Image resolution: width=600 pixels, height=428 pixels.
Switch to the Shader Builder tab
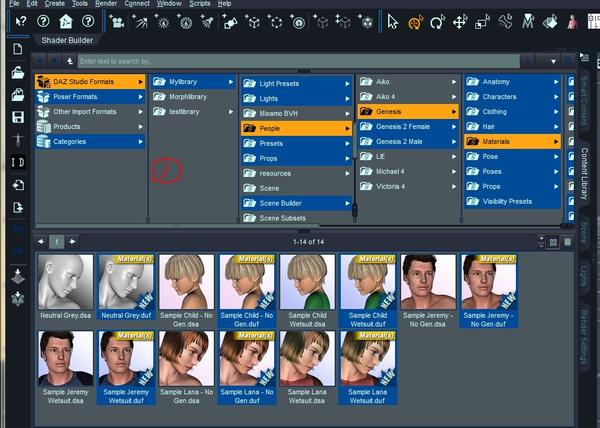pos(67,41)
